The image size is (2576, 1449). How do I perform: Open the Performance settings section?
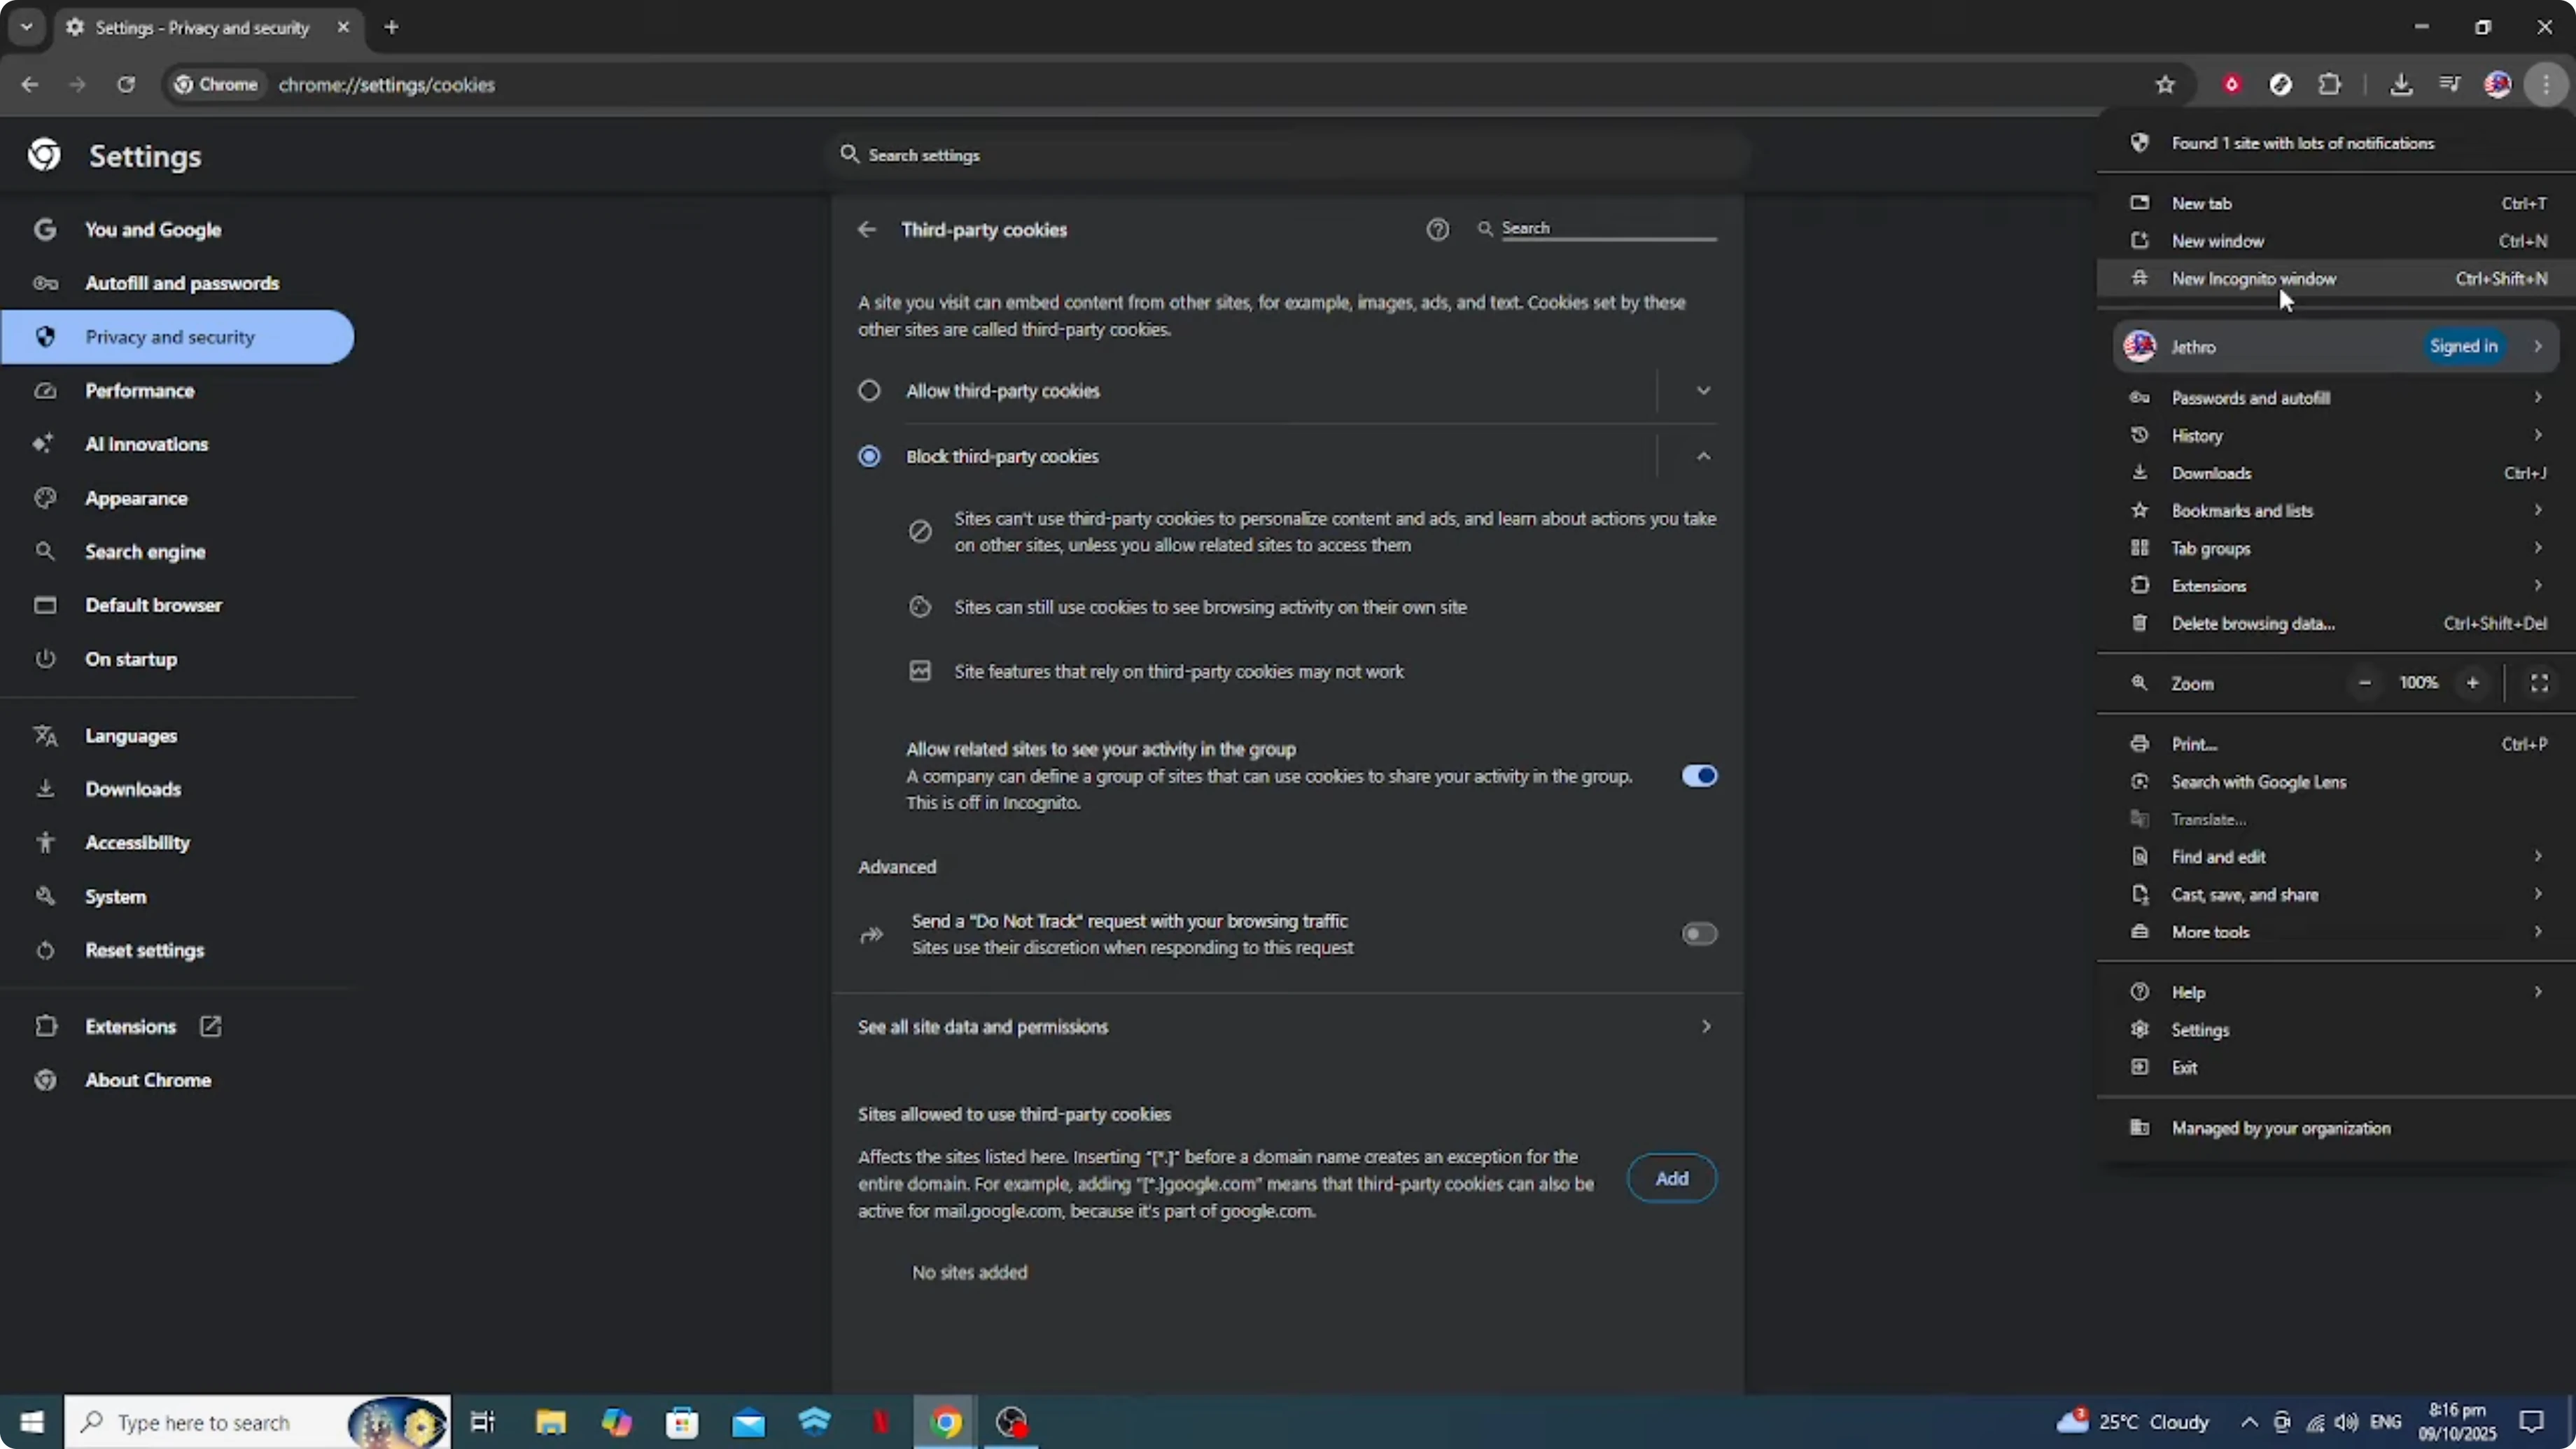(x=140, y=390)
